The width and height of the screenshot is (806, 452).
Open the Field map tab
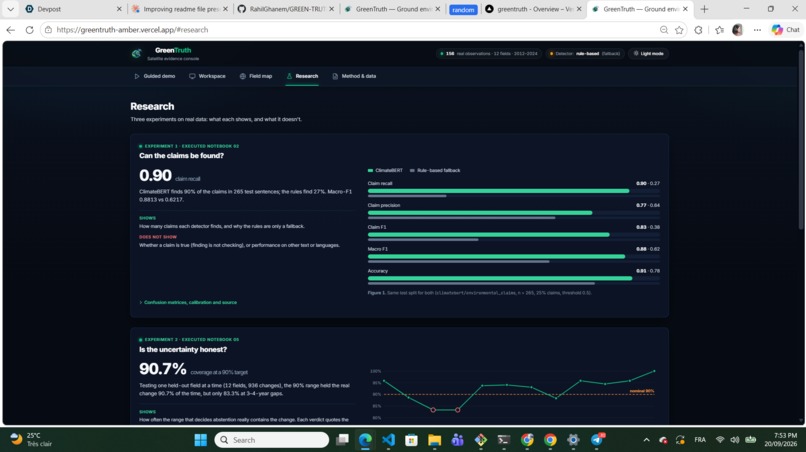coord(255,76)
